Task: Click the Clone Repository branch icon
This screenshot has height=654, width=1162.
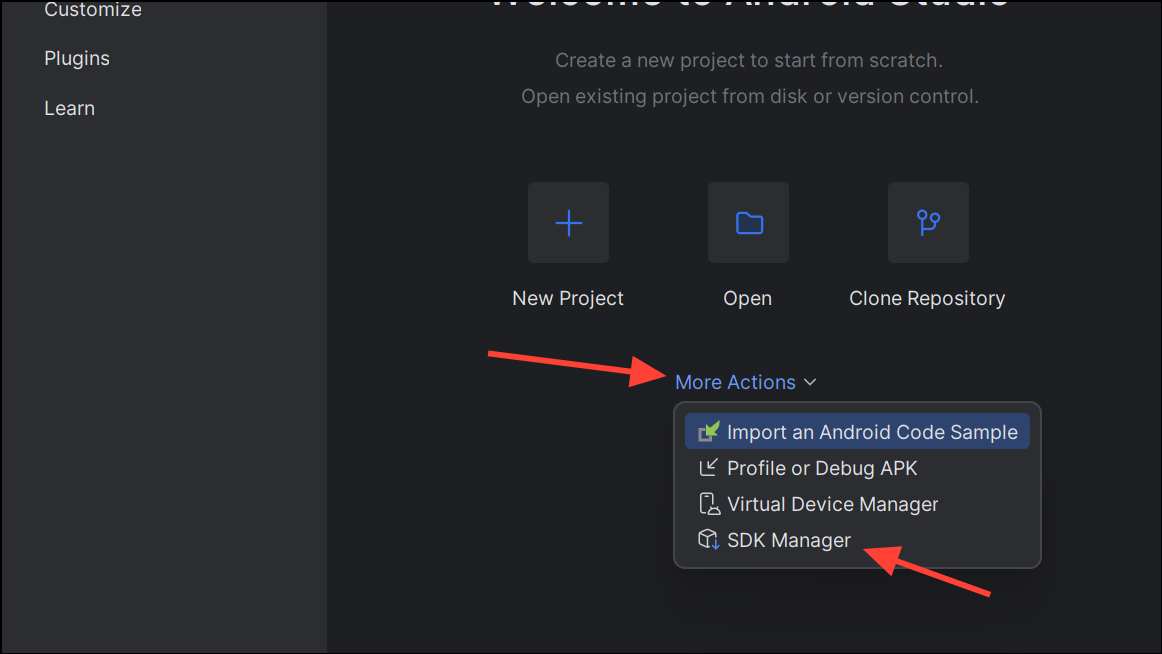Action: 929,223
